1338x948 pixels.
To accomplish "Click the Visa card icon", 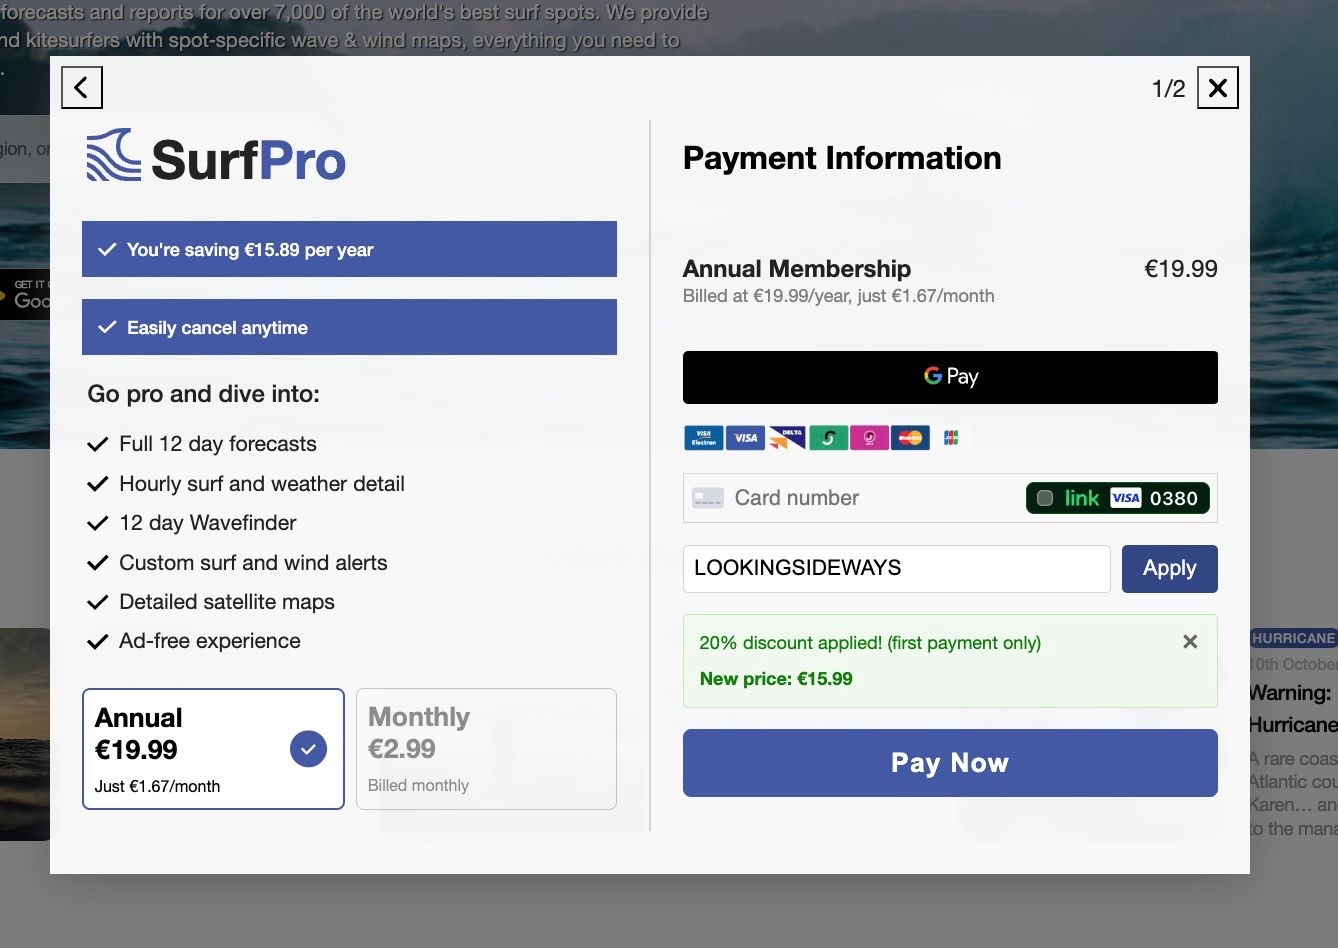I will (x=745, y=437).
